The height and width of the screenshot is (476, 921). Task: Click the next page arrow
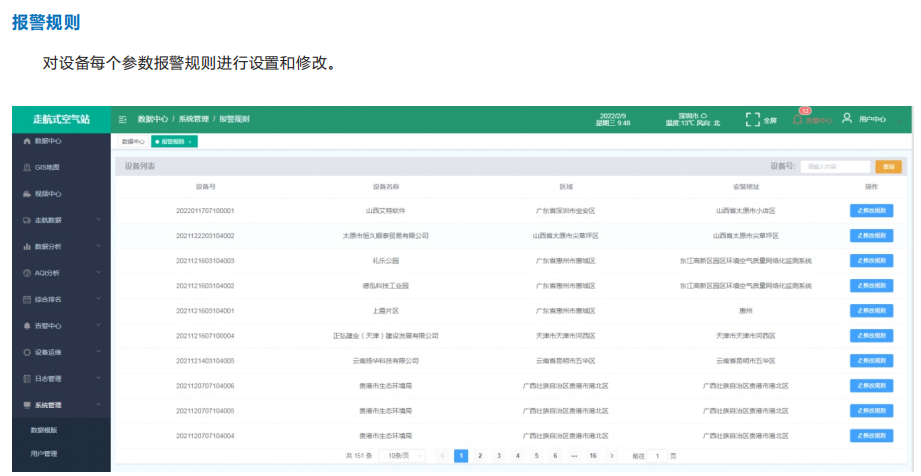point(611,455)
